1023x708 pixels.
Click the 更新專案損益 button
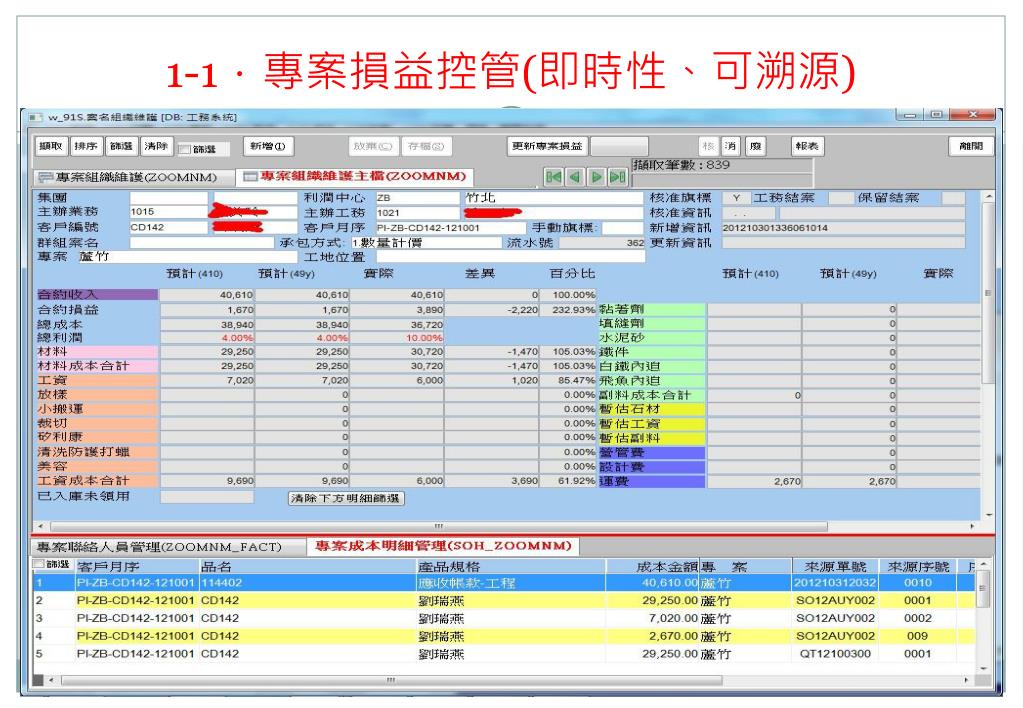(x=547, y=146)
